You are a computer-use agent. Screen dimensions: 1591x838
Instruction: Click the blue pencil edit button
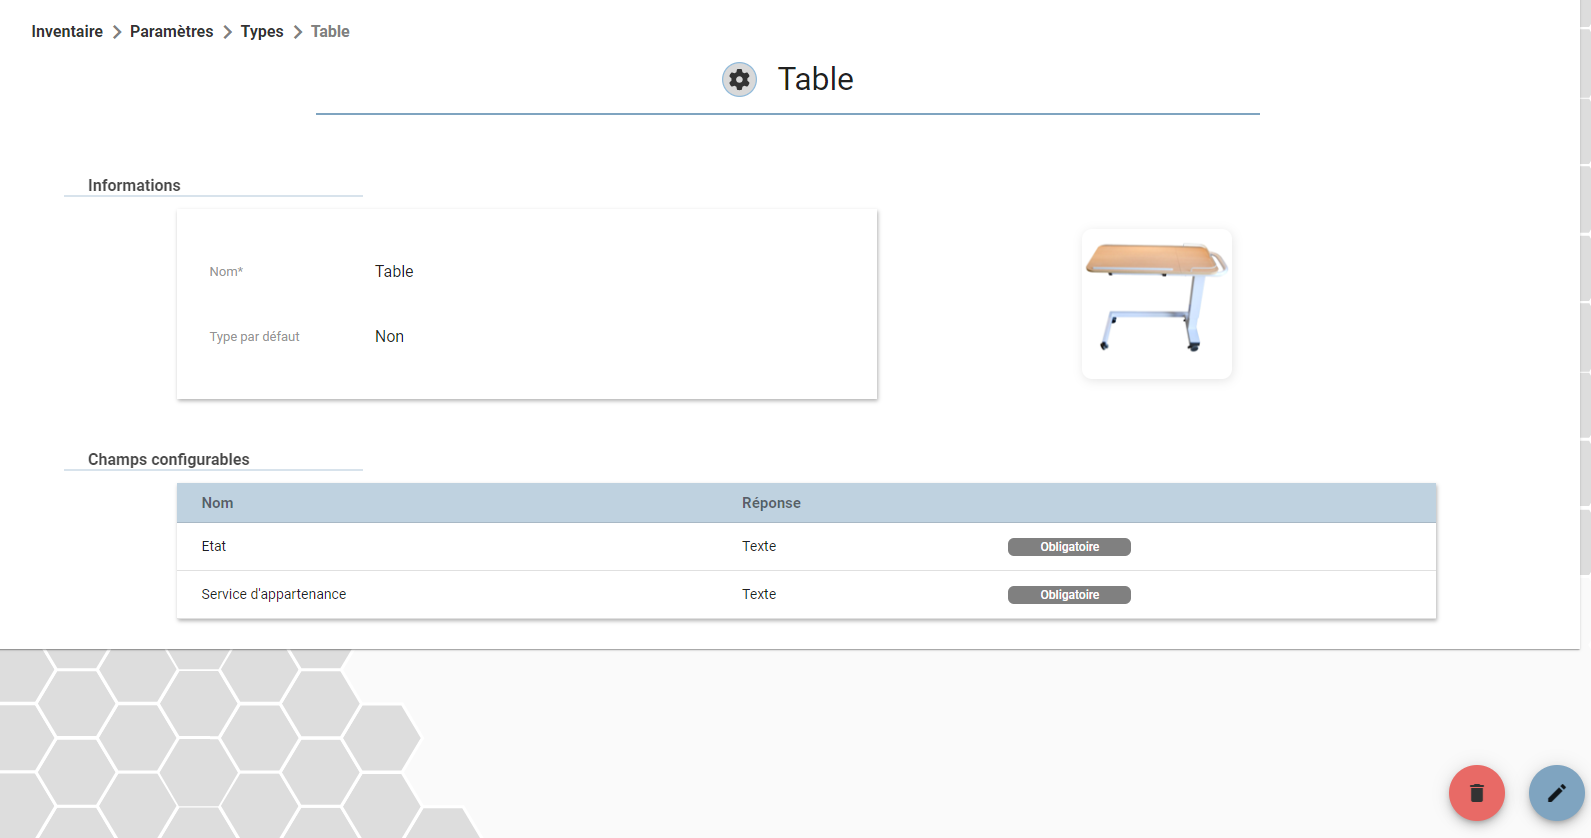click(1556, 793)
